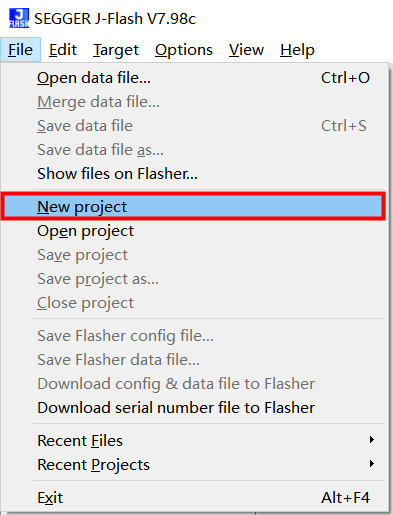Expand the Recent Projects submenu
The image size is (393, 515).
click(x=194, y=465)
